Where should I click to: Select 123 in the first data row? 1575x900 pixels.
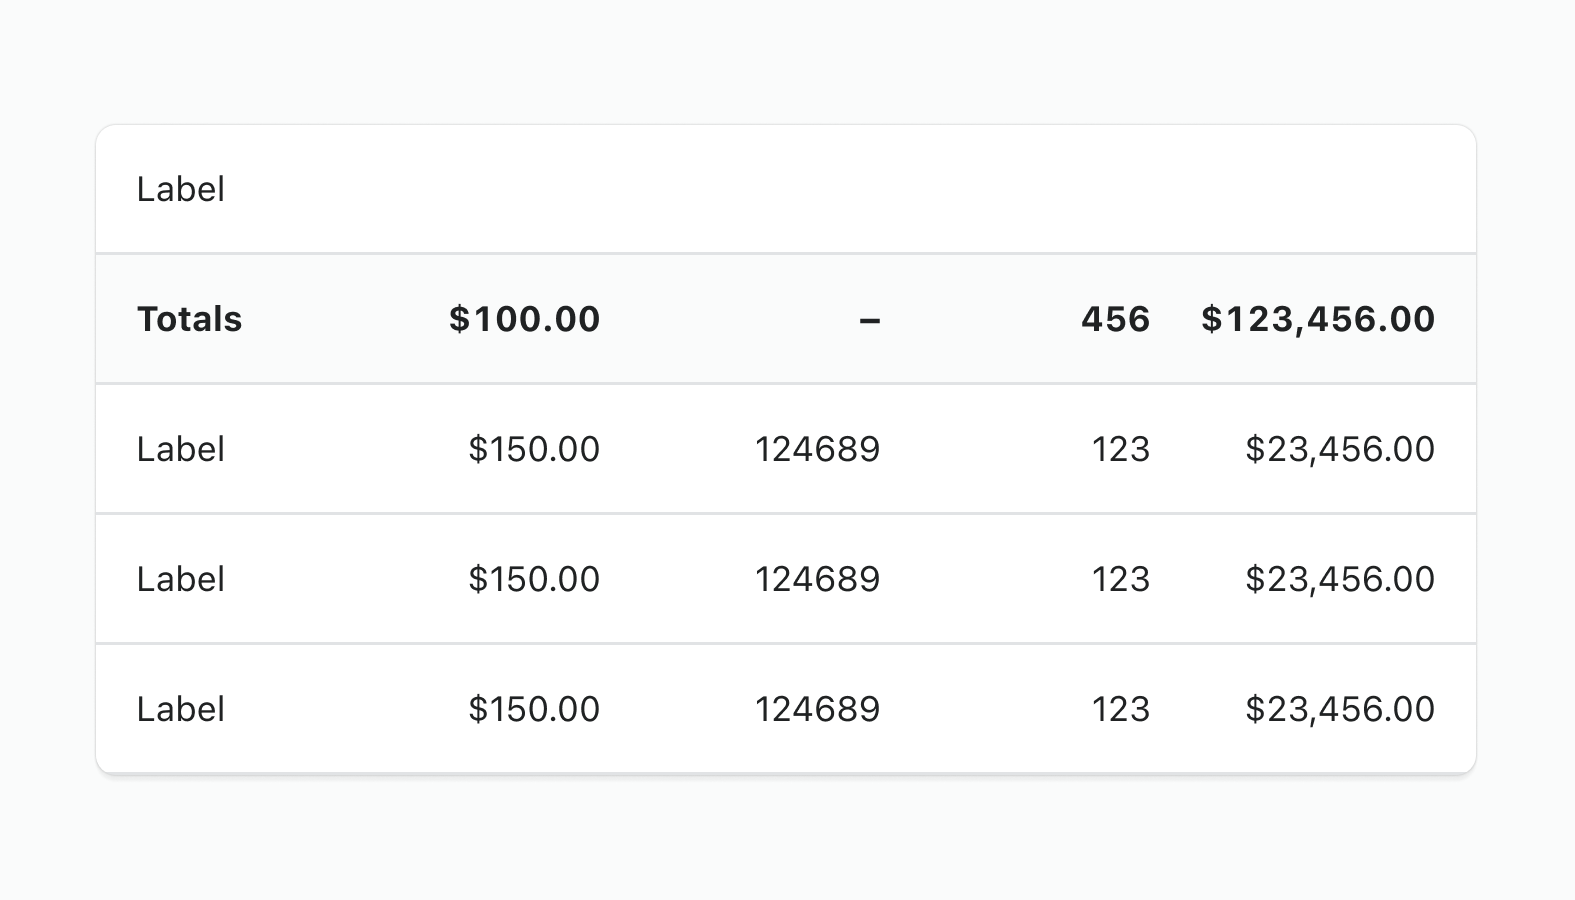tap(1121, 449)
